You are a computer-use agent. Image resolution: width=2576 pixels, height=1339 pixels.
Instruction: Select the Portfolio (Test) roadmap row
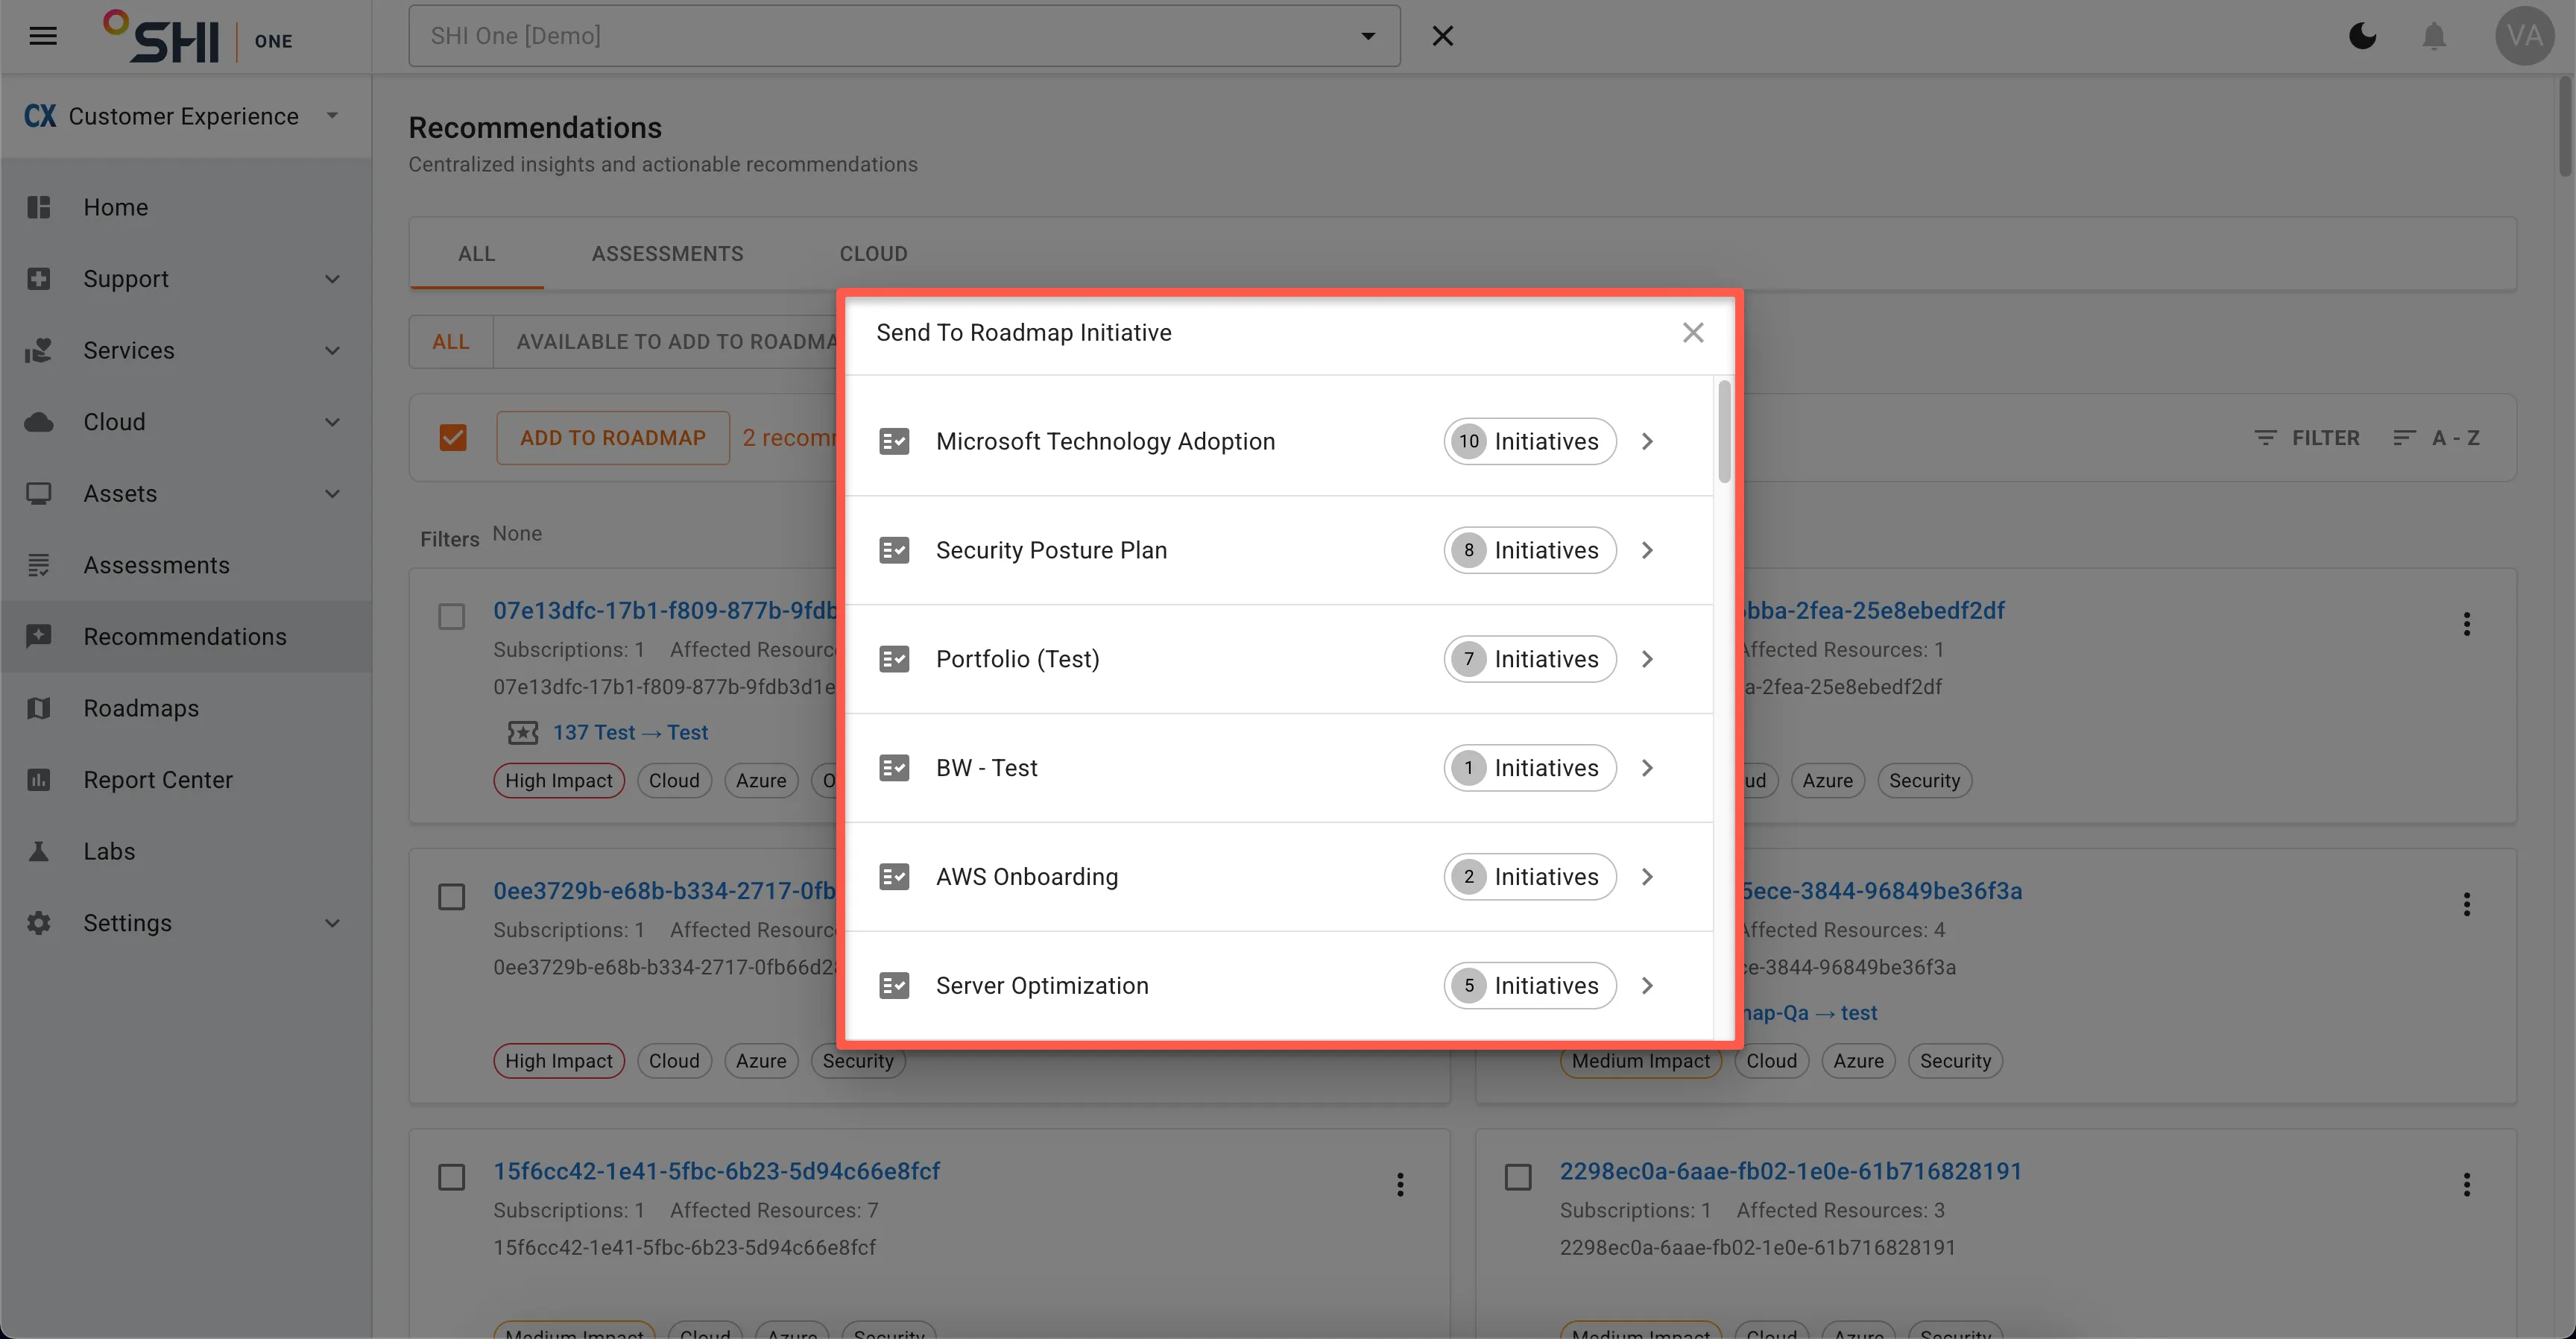(x=1279, y=659)
